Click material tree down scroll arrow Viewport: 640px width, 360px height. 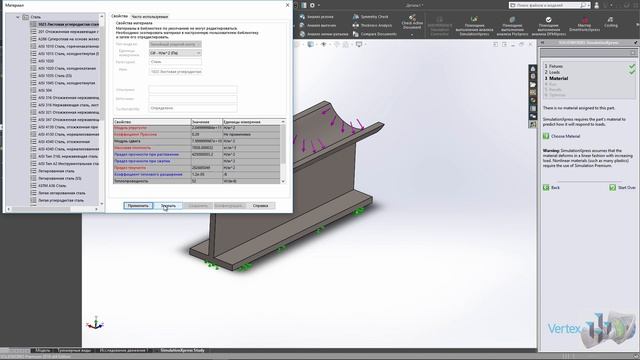click(102, 203)
